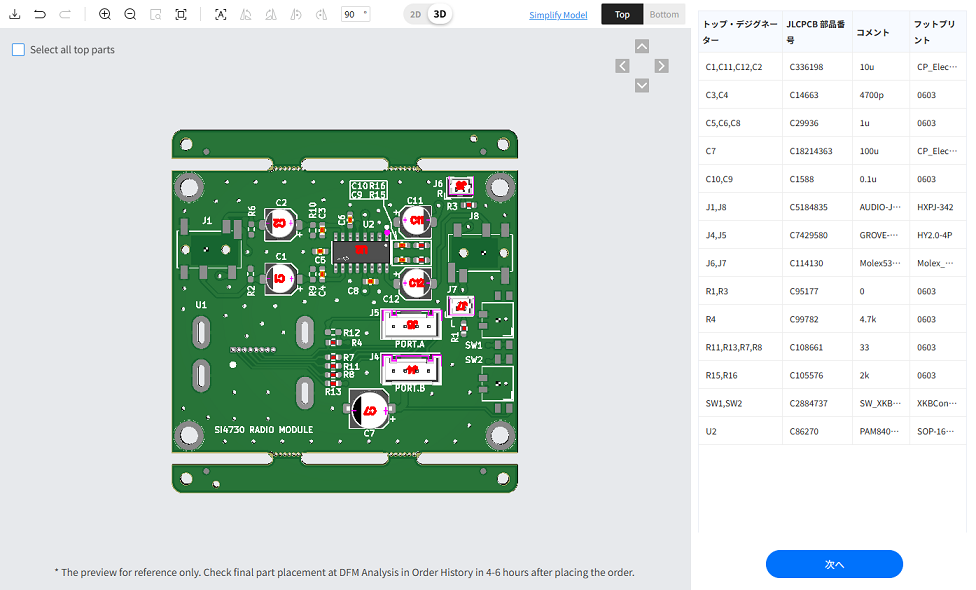
Task: Pan the board view up with the arrow
Action: pos(642,46)
